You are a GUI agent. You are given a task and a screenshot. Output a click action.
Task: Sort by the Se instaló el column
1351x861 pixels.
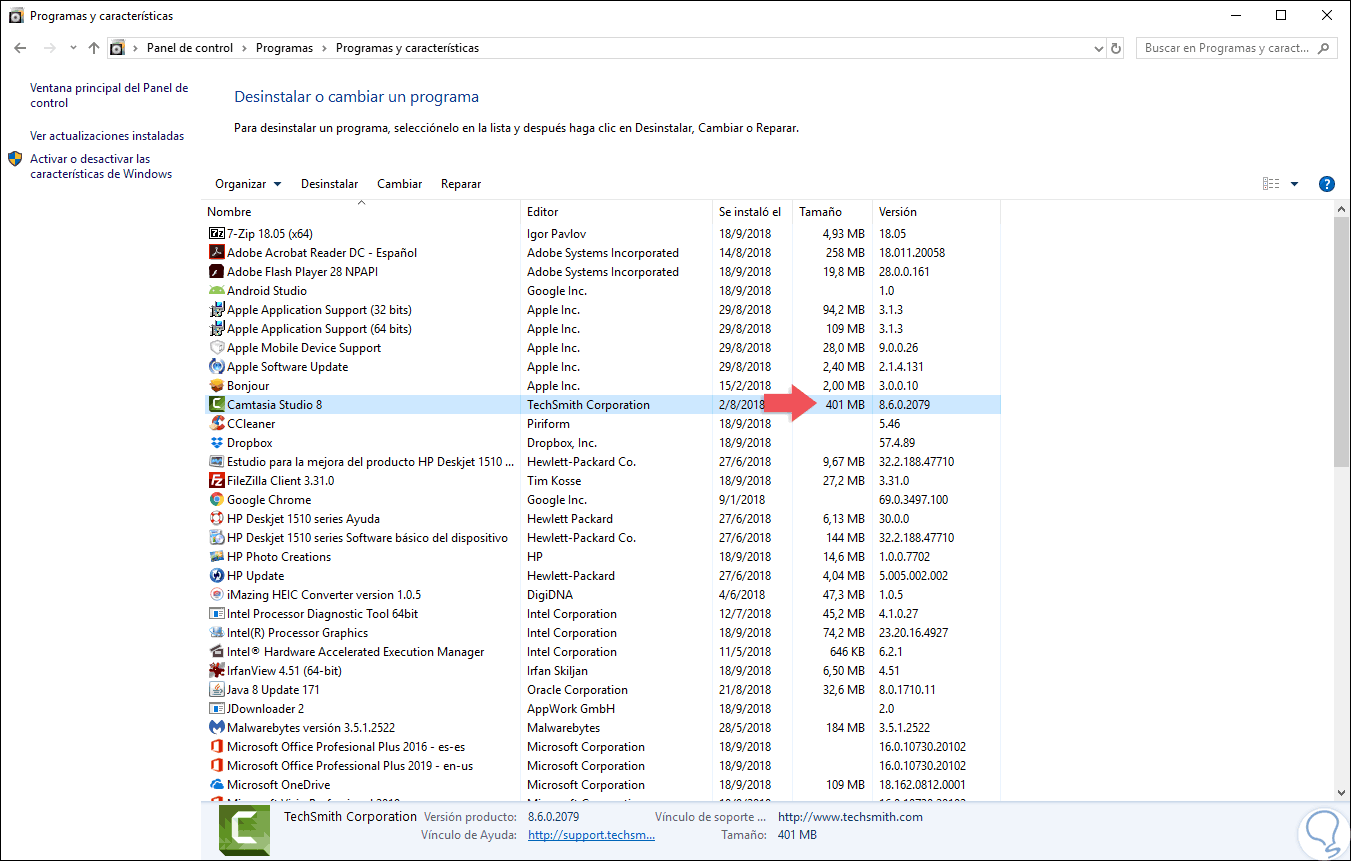pos(752,212)
